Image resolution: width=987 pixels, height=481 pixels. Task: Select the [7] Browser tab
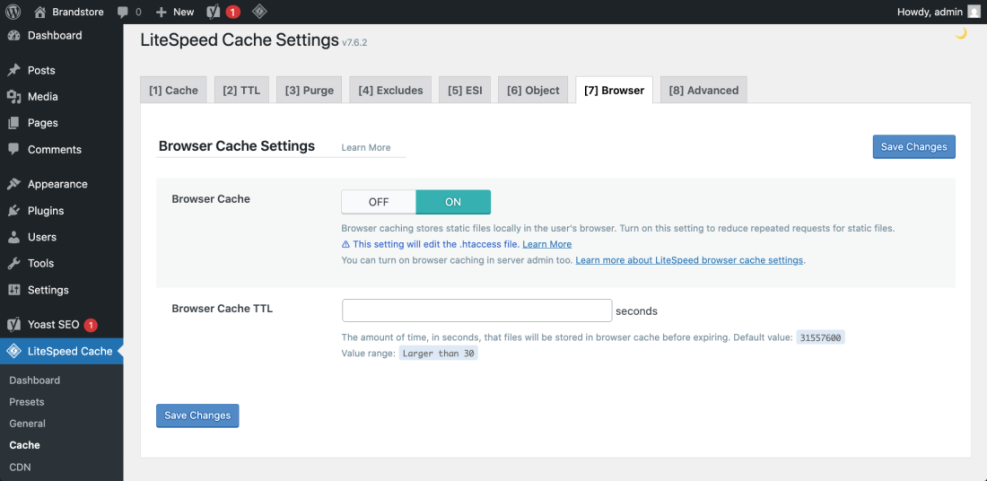614,90
